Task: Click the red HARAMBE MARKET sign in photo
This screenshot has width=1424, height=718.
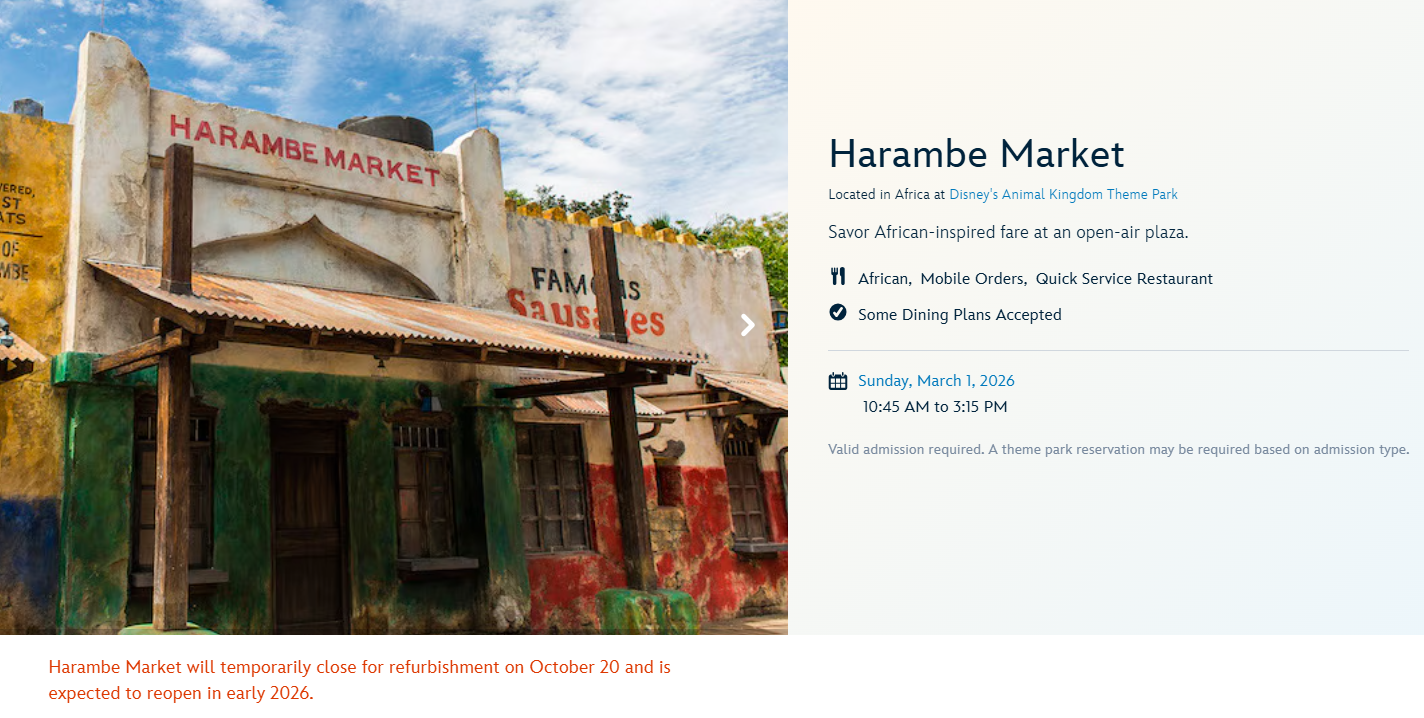Action: point(304,151)
